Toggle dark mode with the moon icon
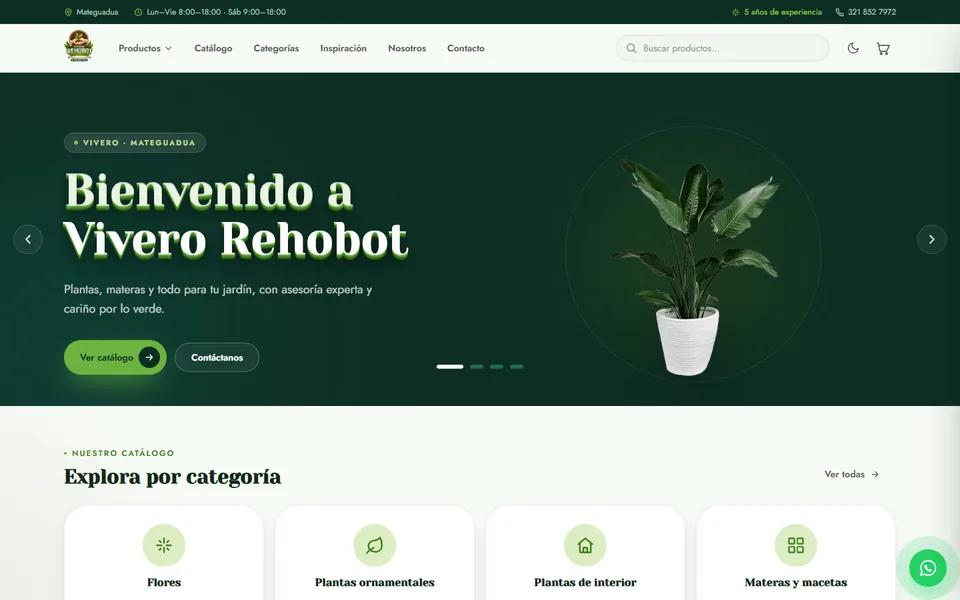 coord(853,48)
